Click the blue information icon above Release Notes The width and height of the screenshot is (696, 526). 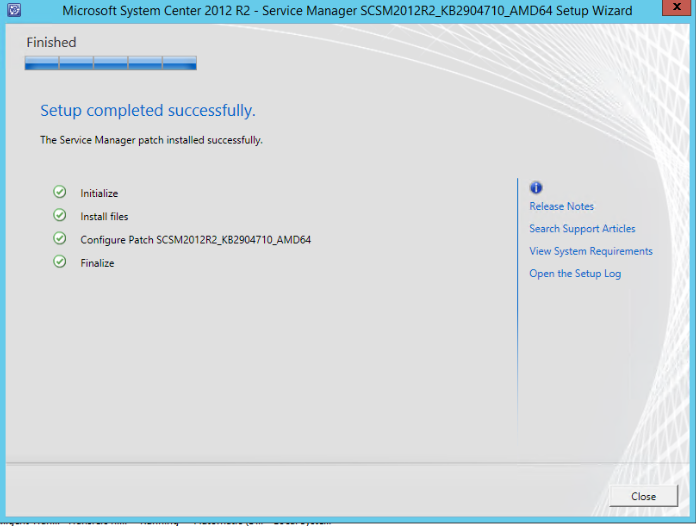pyautogui.click(x=536, y=188)
